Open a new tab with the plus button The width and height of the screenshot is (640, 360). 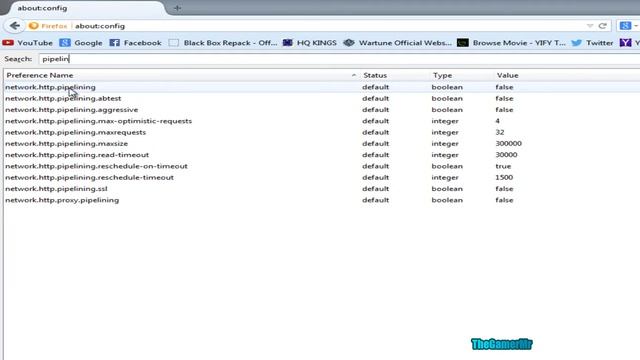177,8
